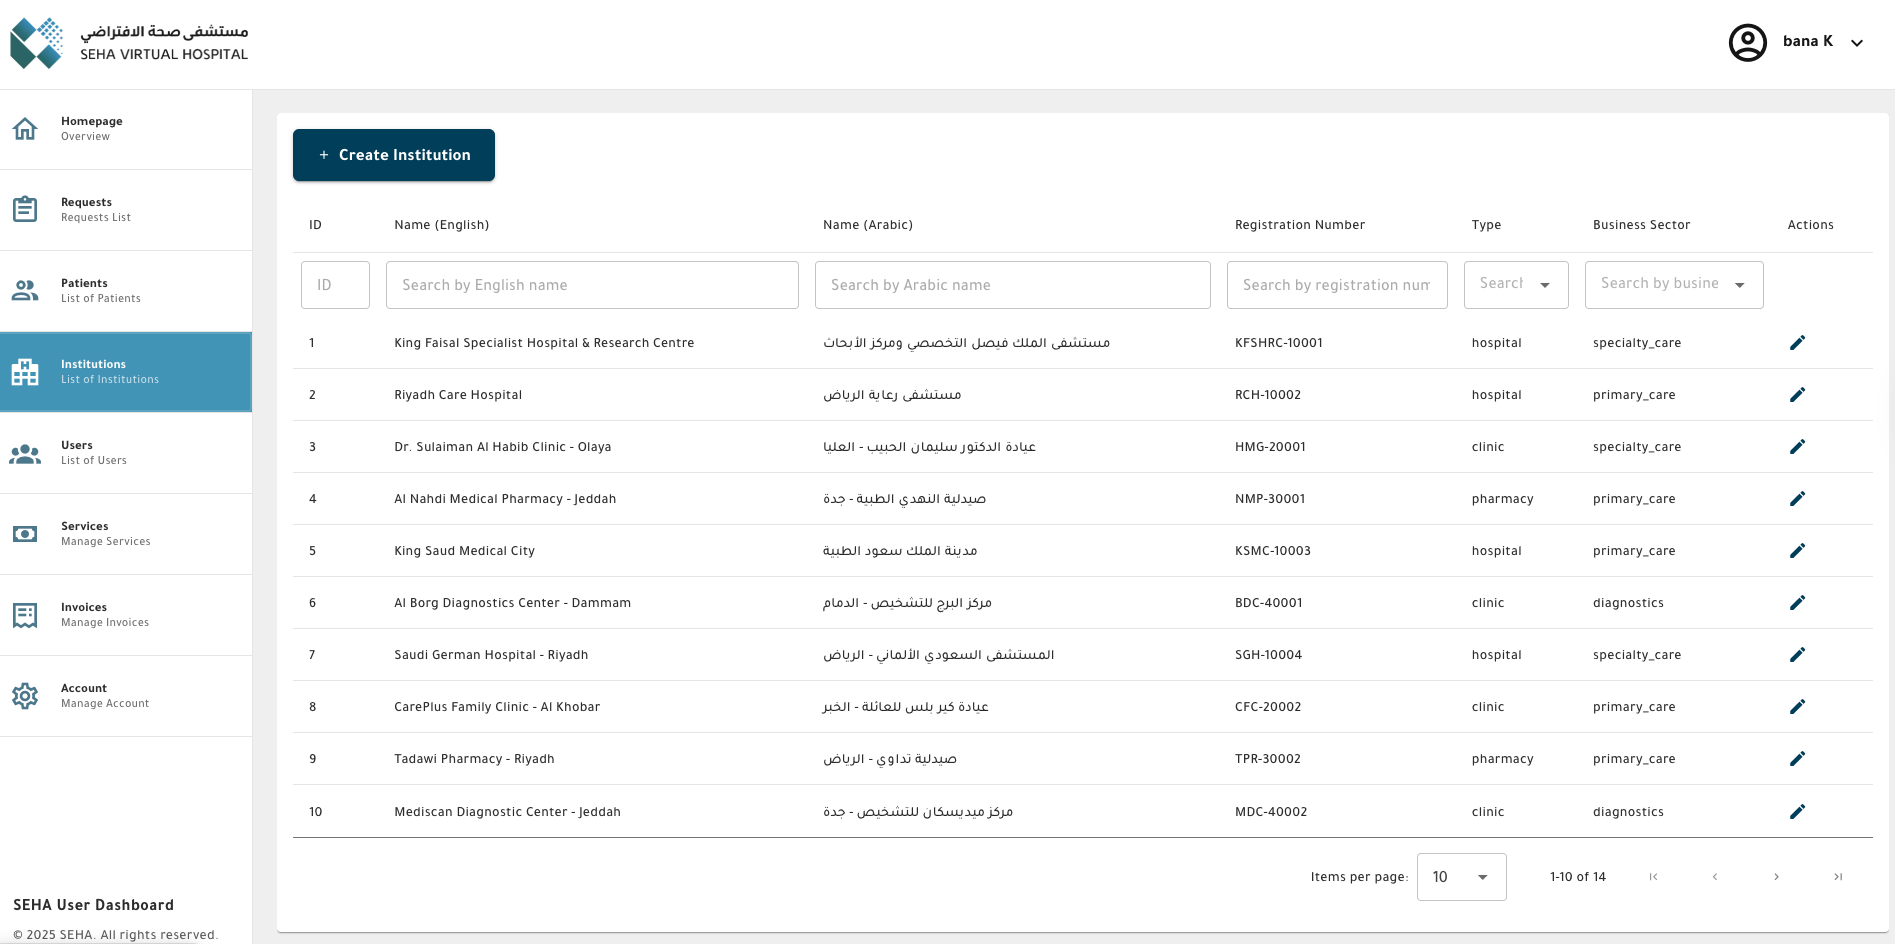Click the Invoices icon in sidebar
Screen dimensions: 1895x944
click(x=25, y=614)
